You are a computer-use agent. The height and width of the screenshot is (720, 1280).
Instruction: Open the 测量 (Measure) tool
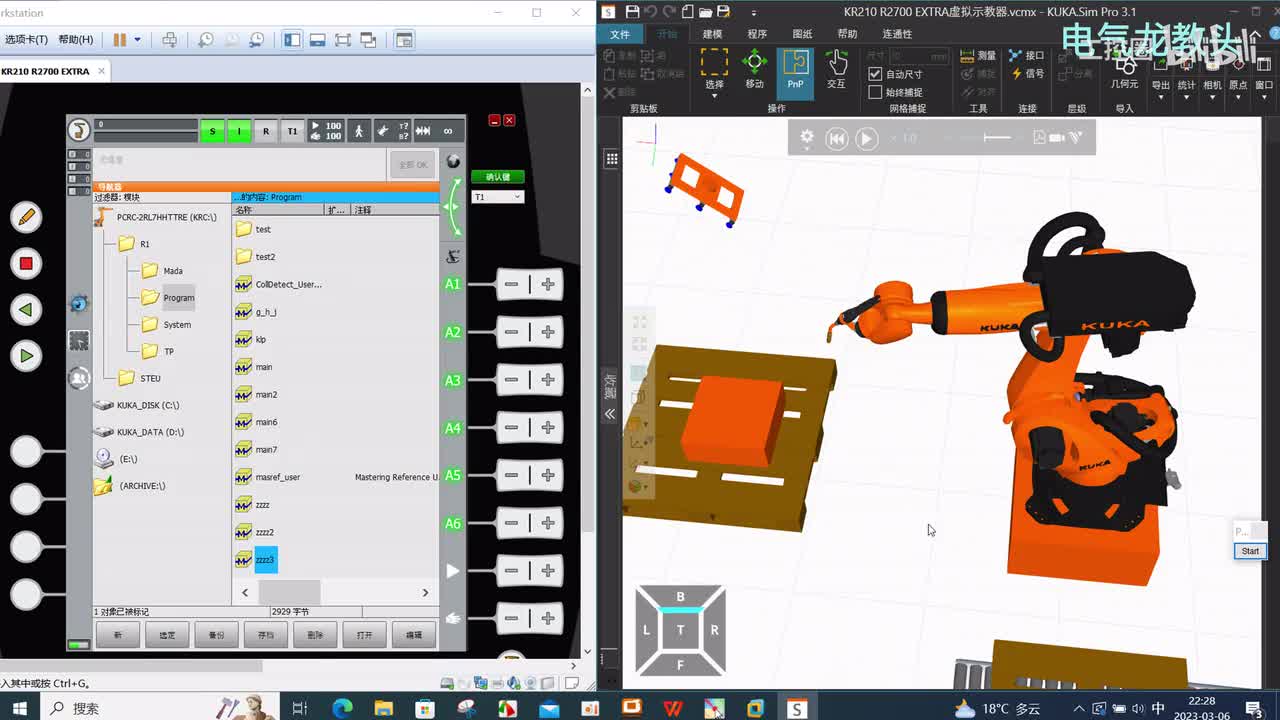977,56
